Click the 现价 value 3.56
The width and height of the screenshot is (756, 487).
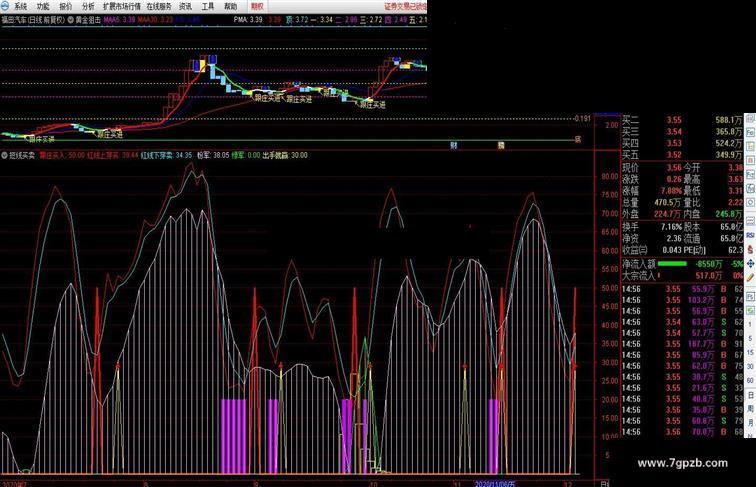pyautogui.click(x=674, y=167)
